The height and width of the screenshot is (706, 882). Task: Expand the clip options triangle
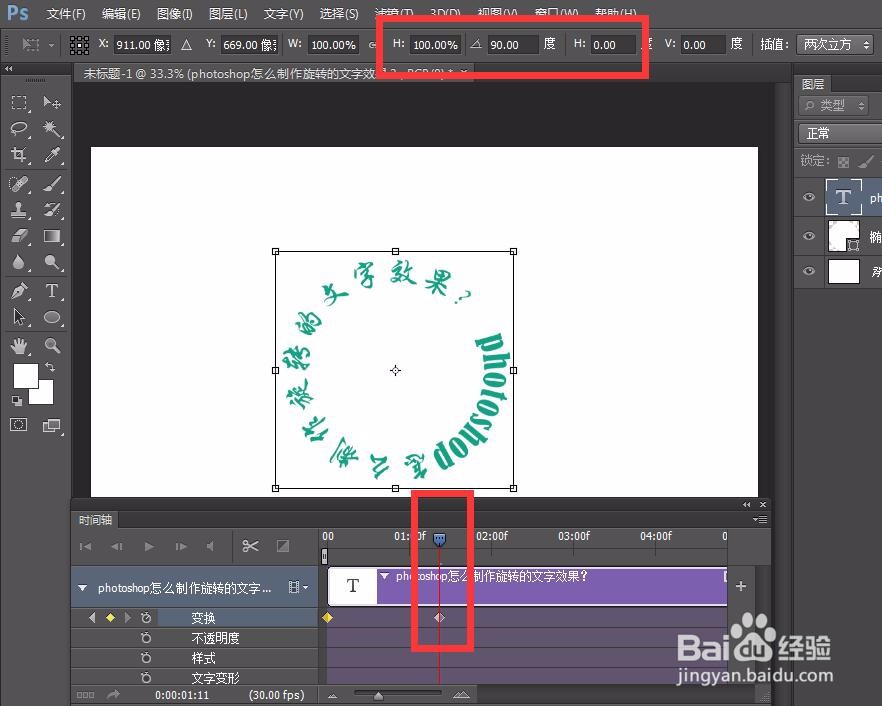385,576
